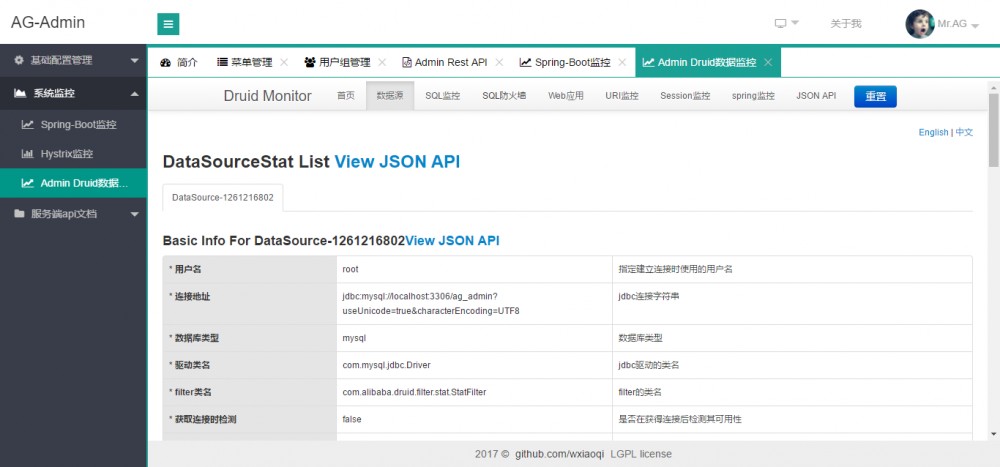The image size is (1000, 467).
Task: Click Admin Druid数据 sidebar chart icon
Action: coord(27,183)
